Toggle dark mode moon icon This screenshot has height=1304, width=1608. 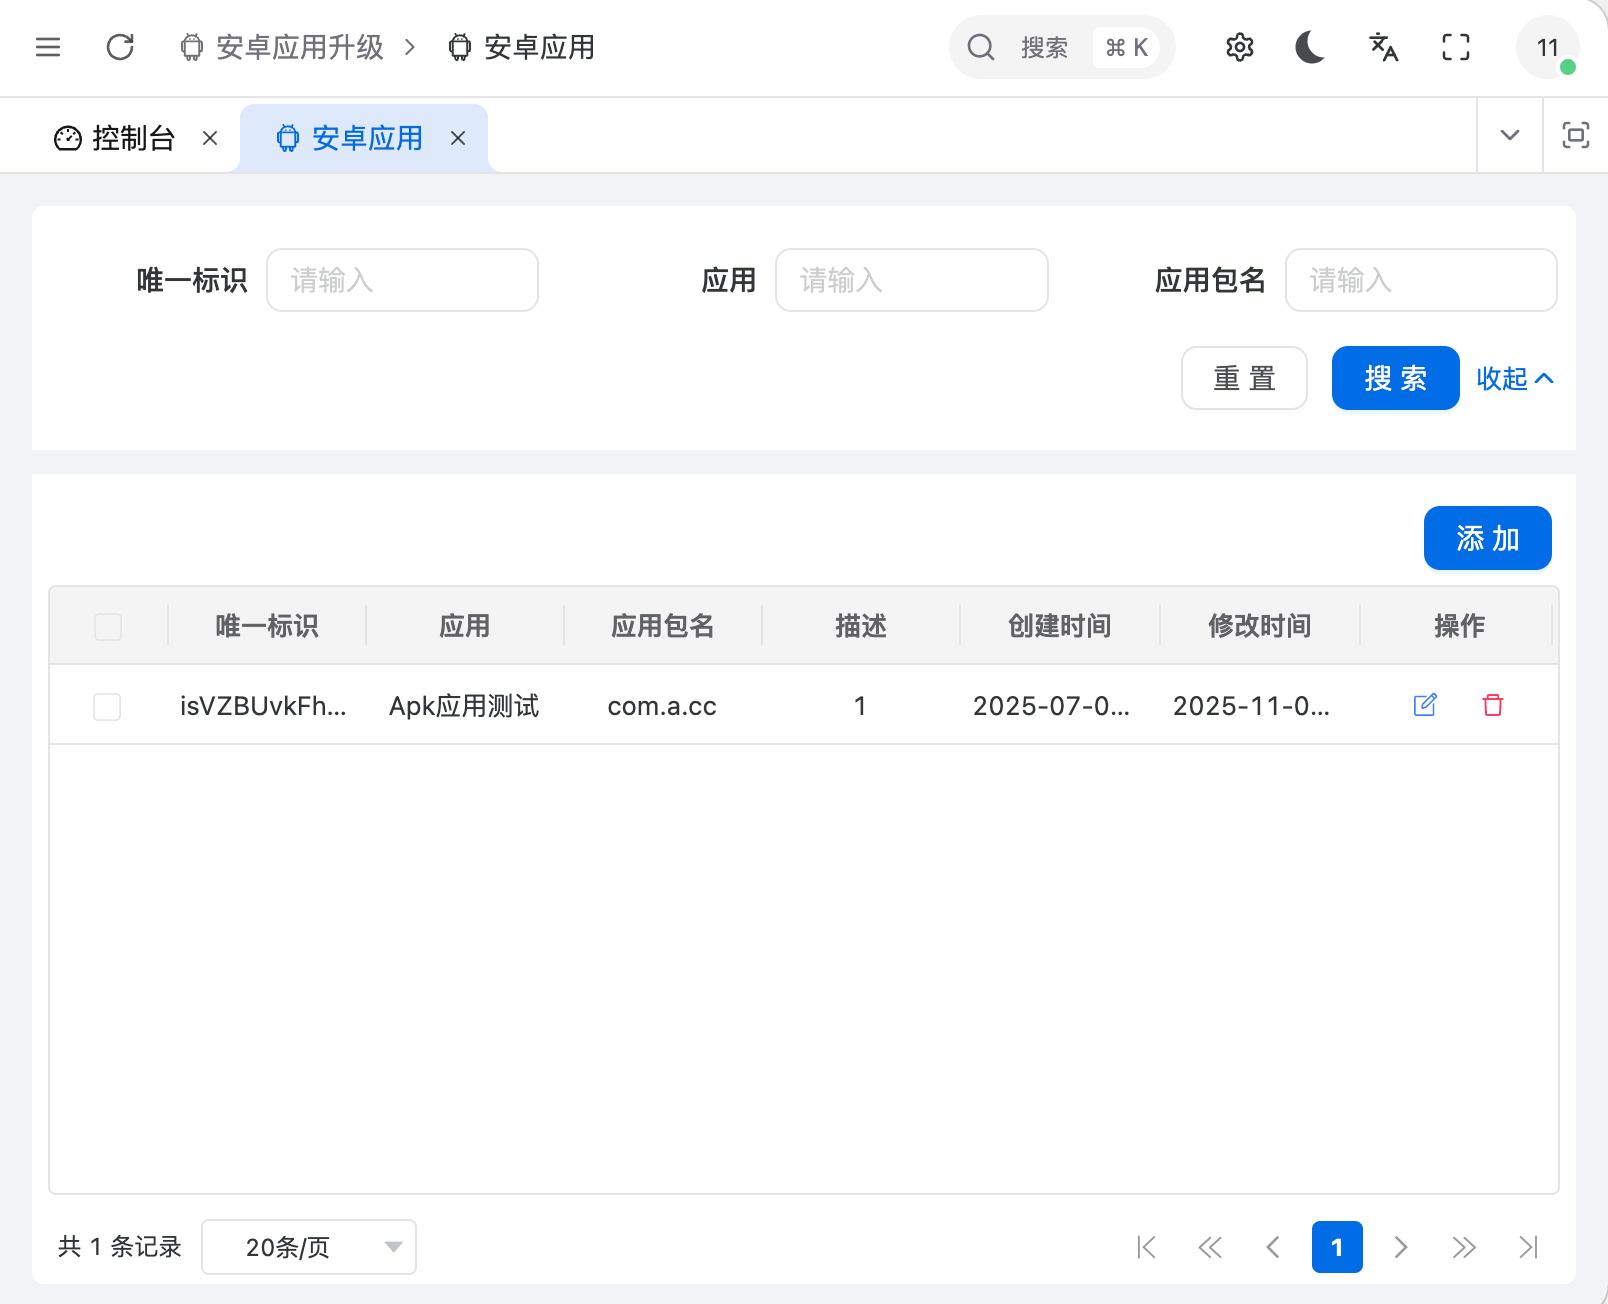point(1310,47)
